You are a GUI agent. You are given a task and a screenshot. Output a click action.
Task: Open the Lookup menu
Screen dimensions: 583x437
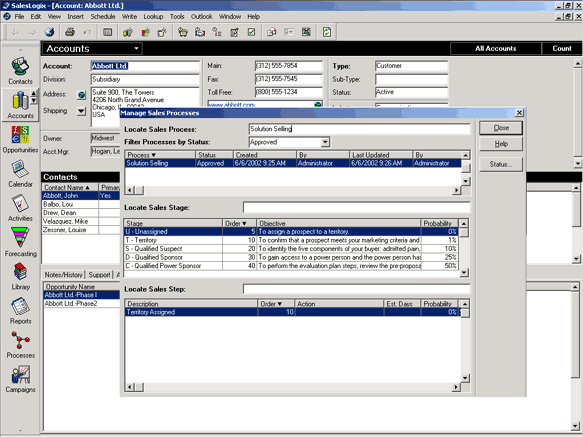tap(153, 16)
